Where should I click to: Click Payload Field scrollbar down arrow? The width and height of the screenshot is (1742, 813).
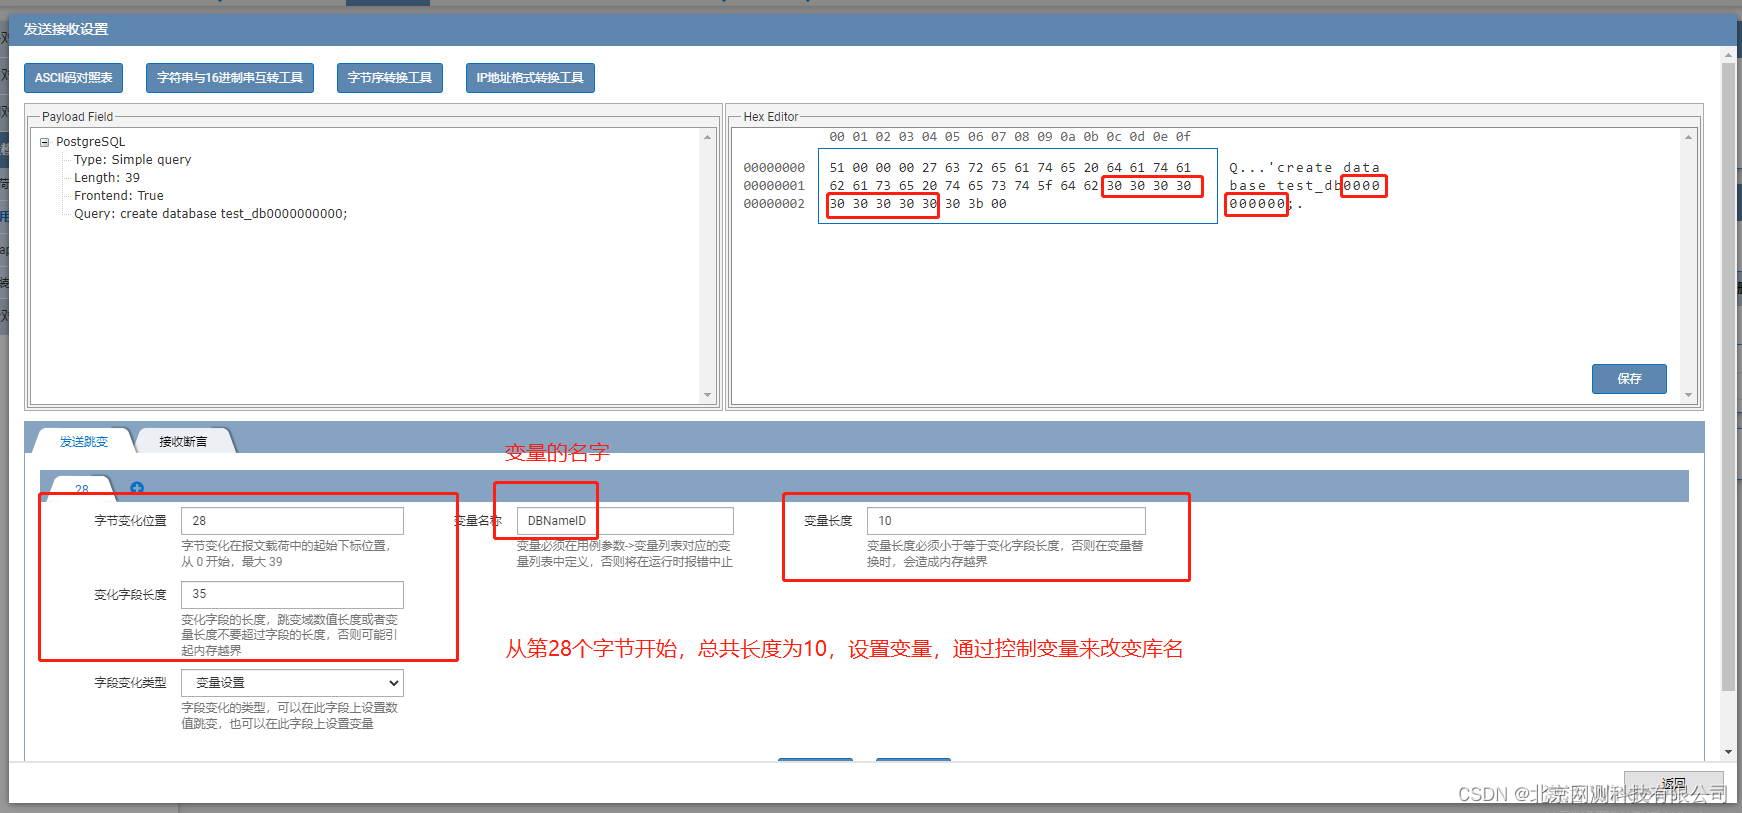coord(707,395)
